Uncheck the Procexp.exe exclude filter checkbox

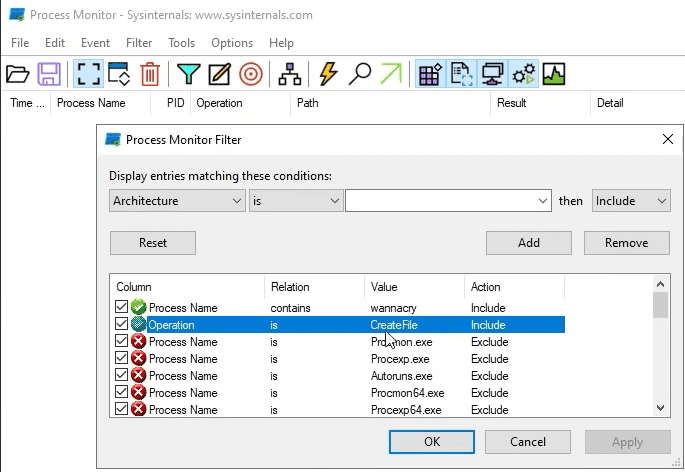click(x=121, y=359)
